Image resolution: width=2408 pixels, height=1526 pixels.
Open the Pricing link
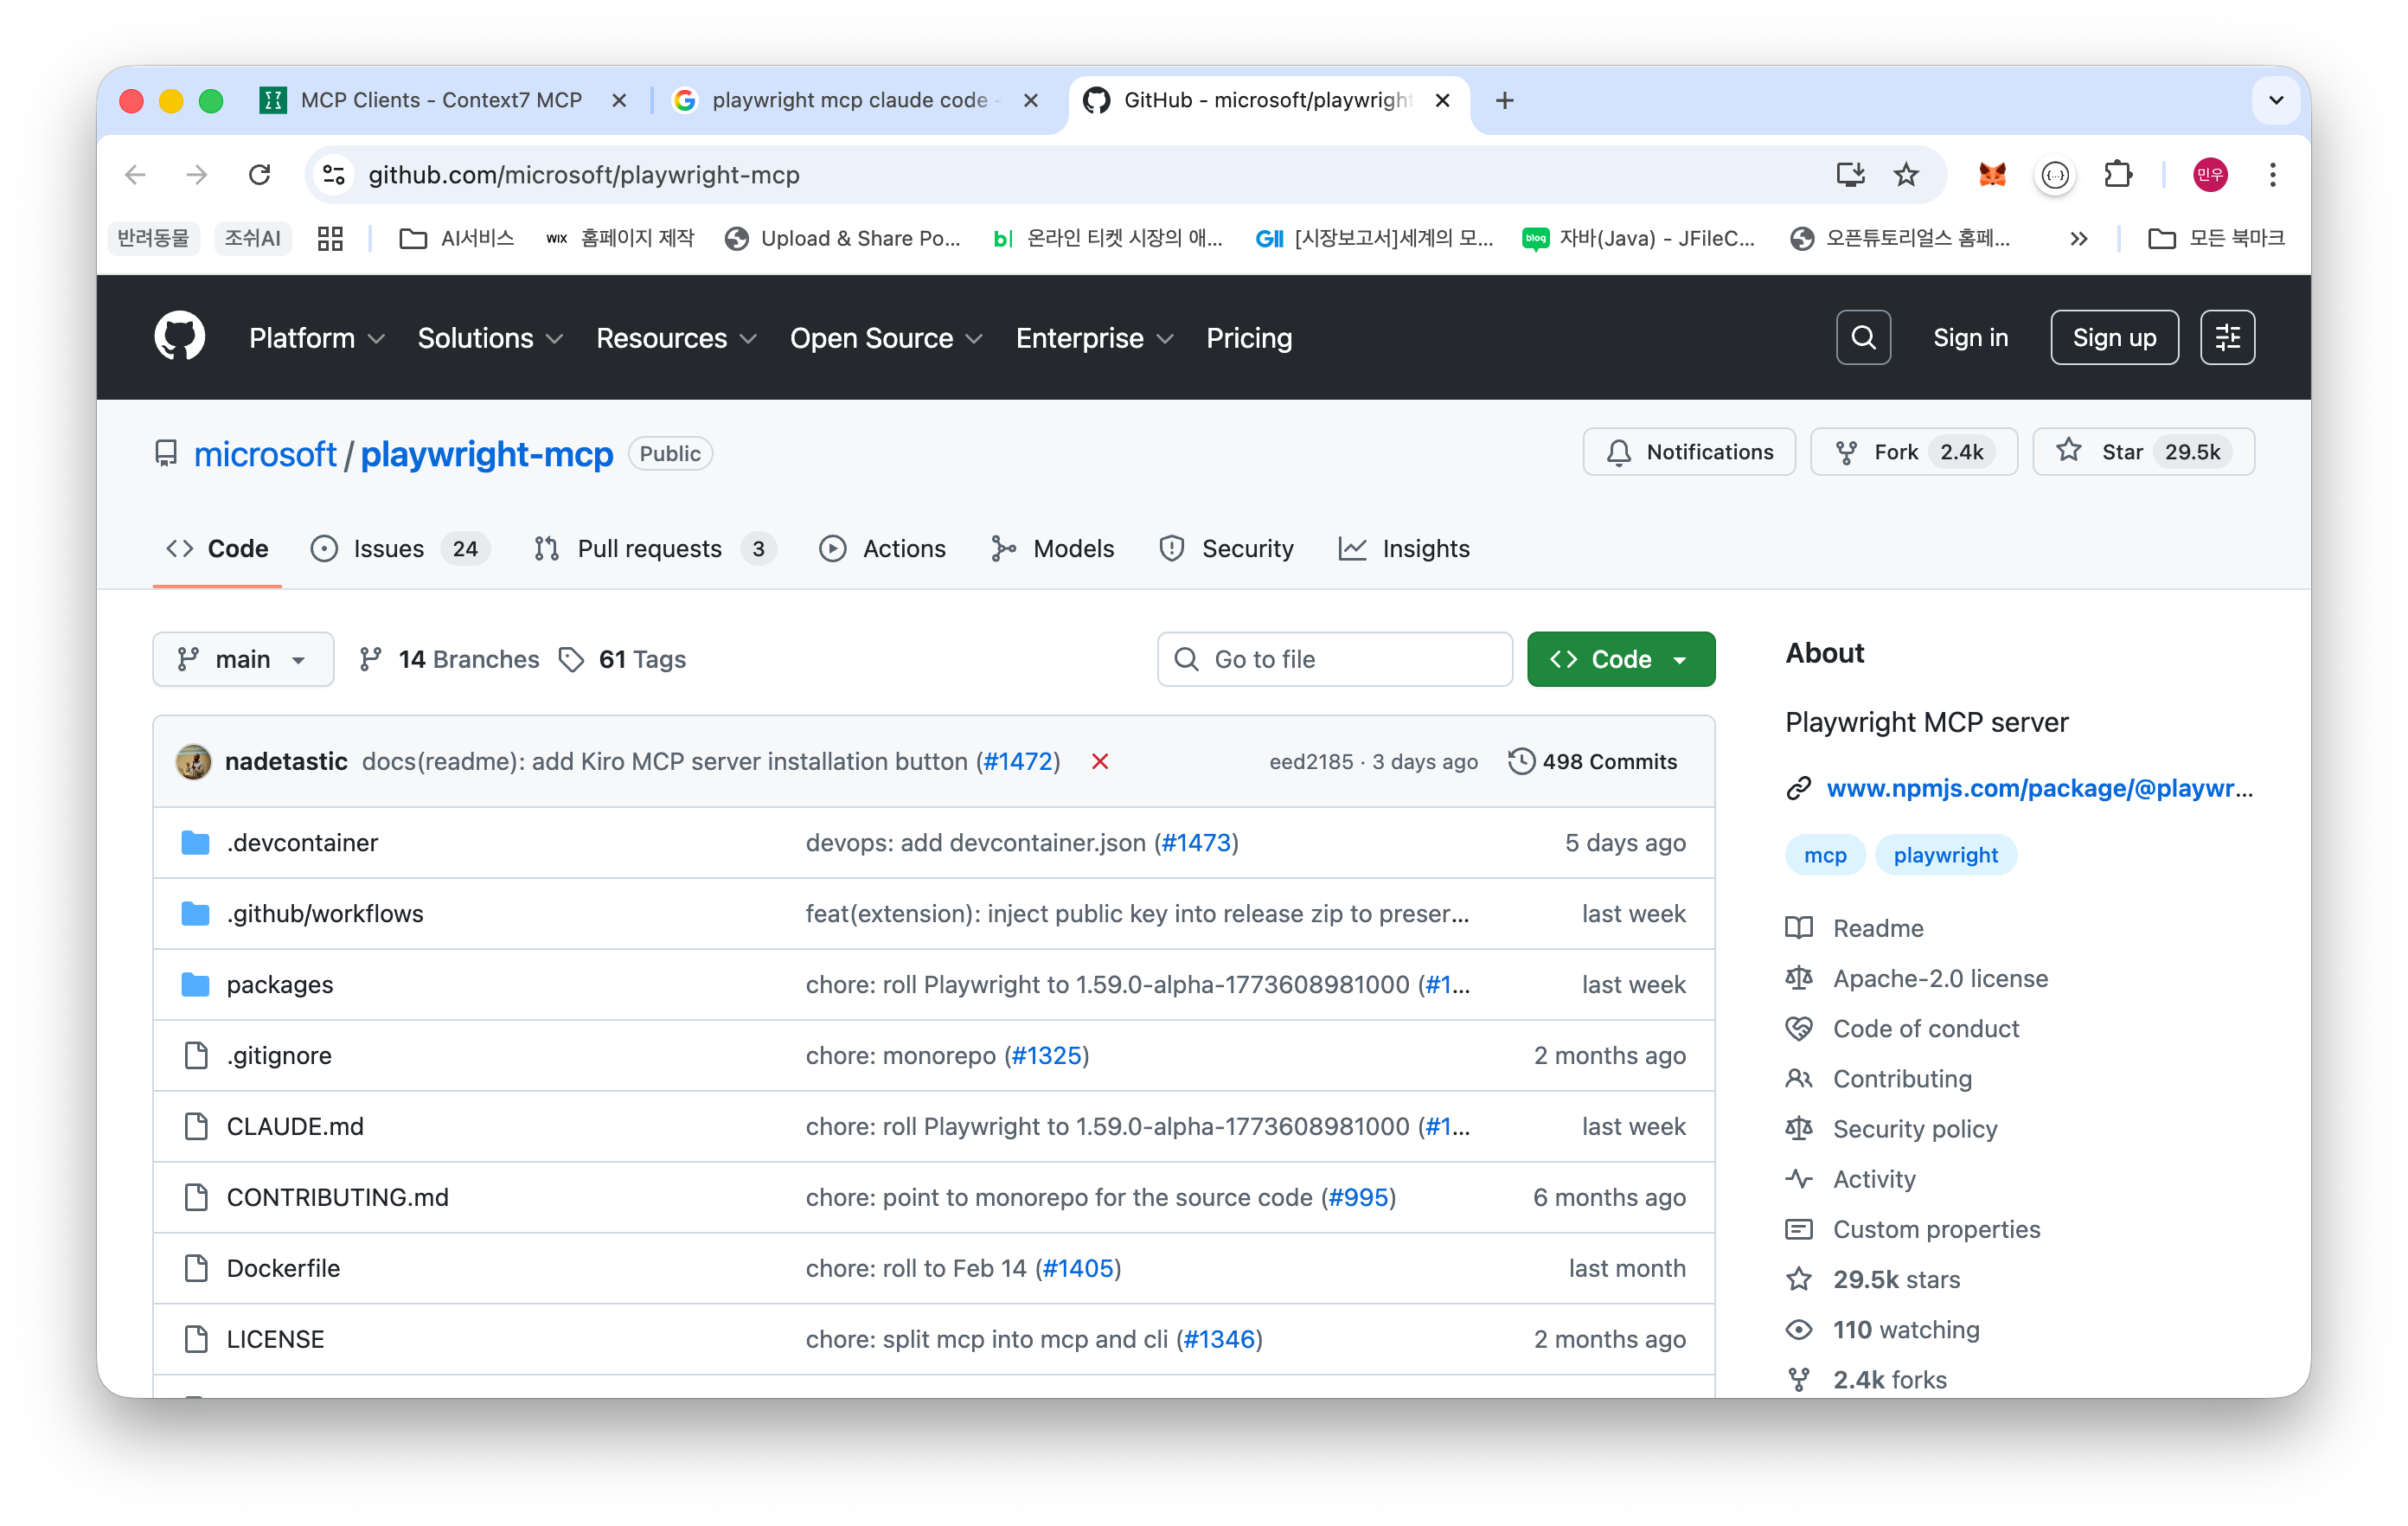[x=1249, y=338]
